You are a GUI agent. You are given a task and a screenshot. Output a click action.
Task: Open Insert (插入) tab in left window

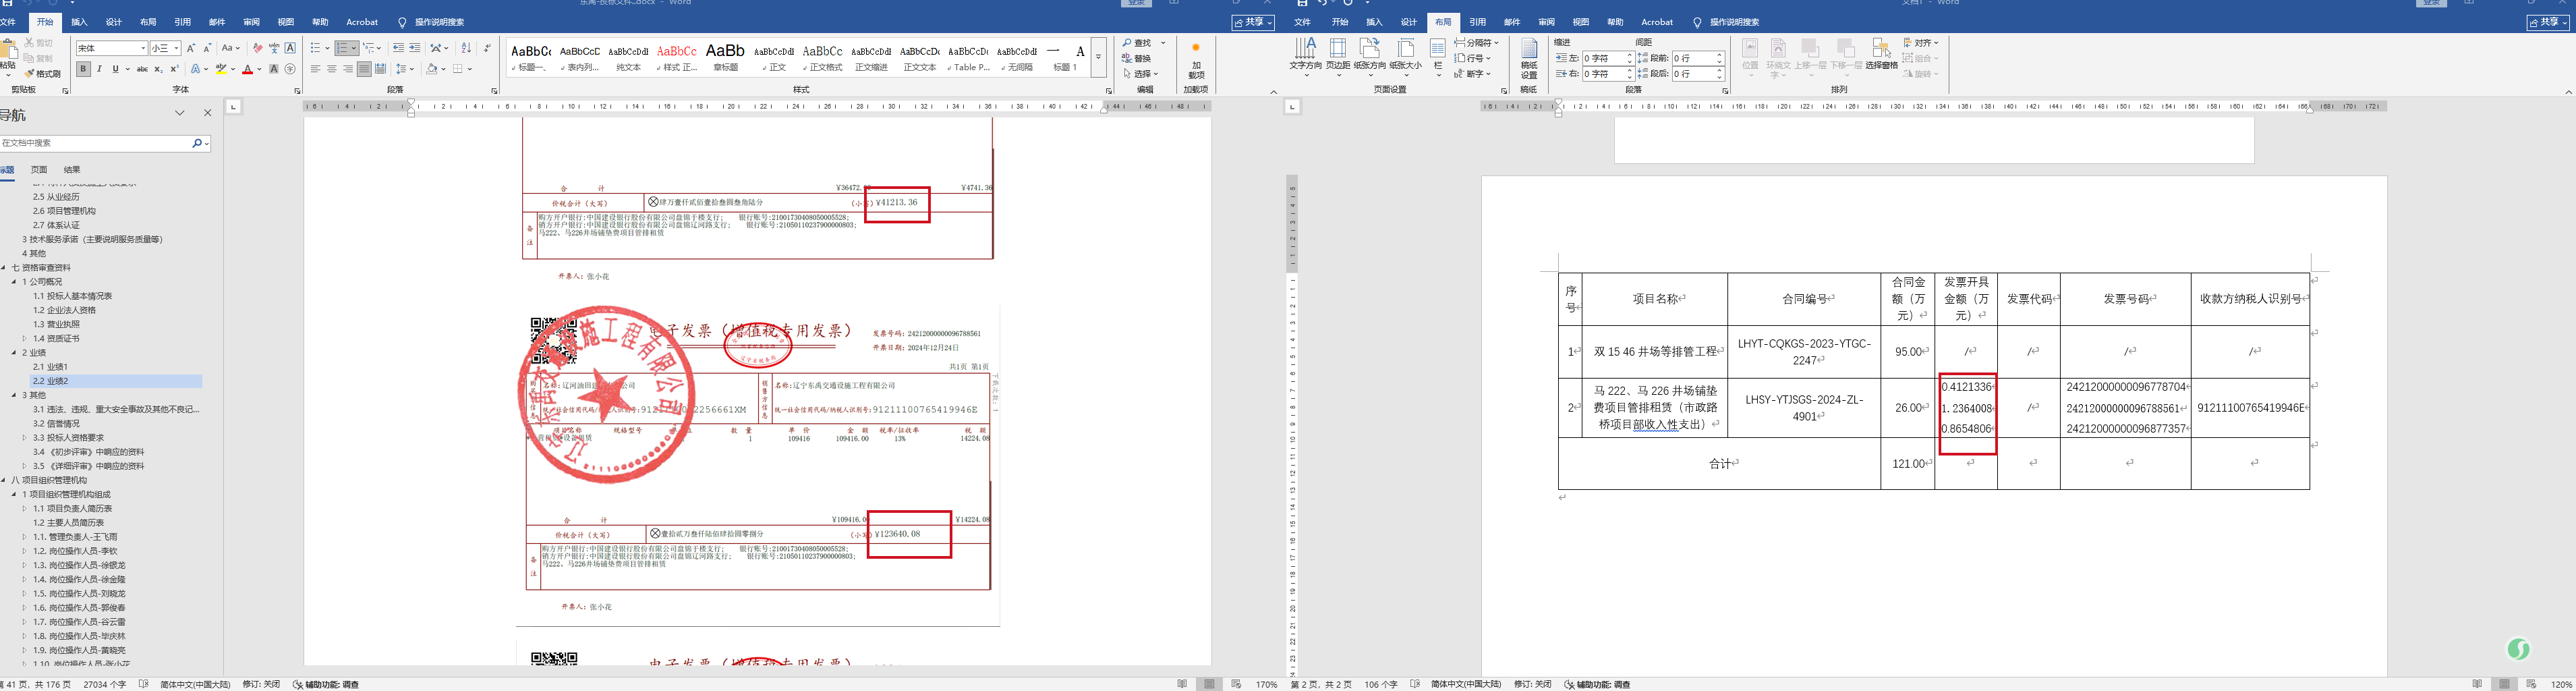click(79, 22)
